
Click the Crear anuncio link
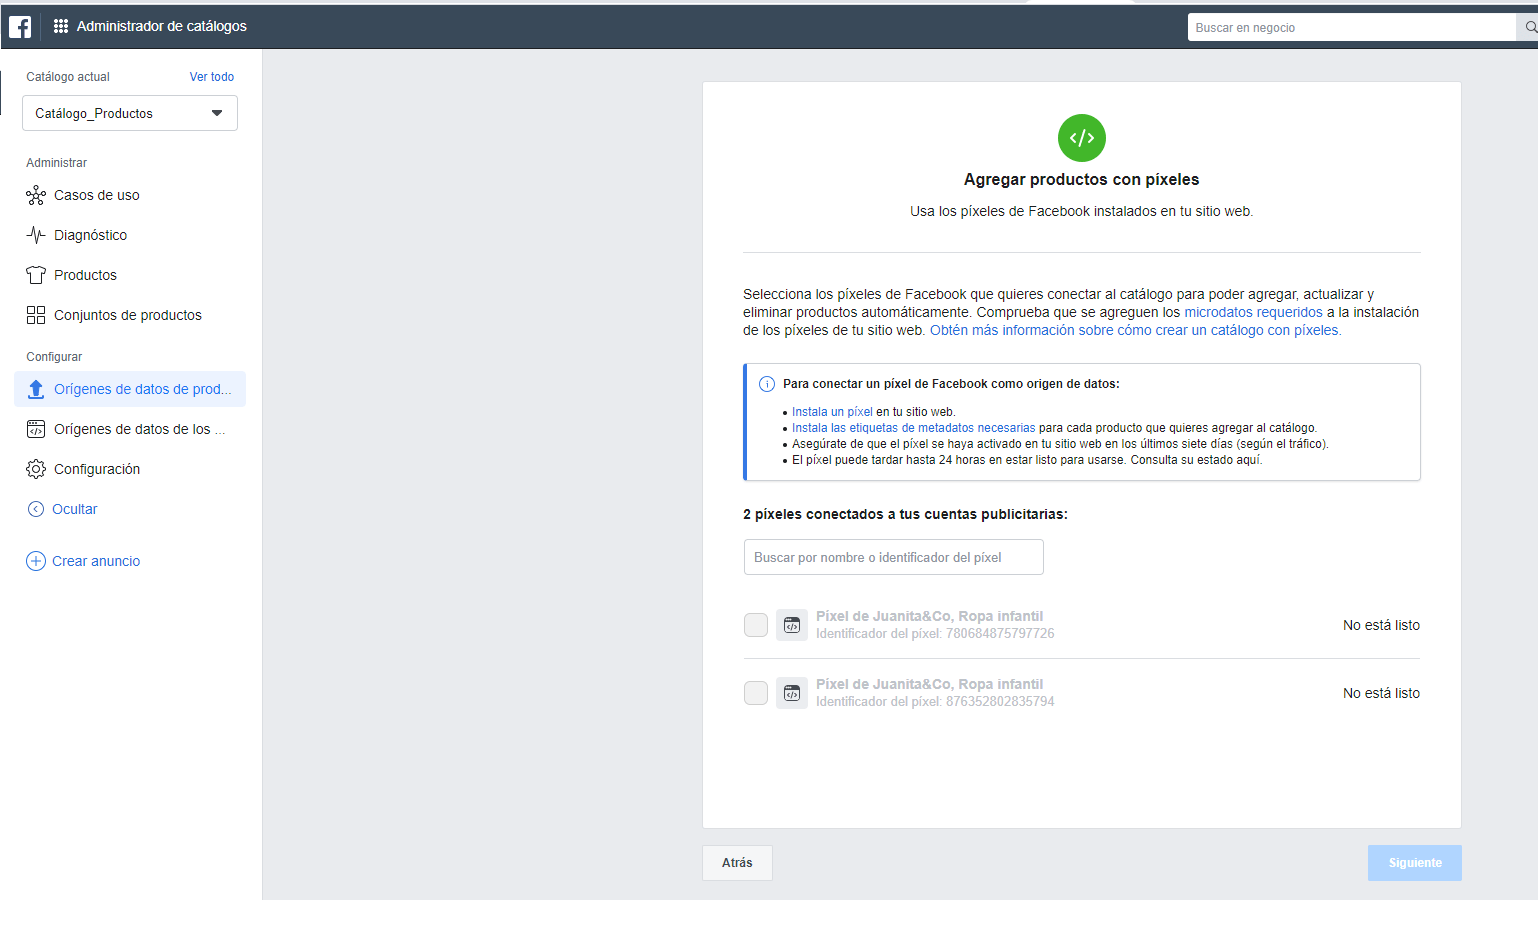(x=96, y=561)
